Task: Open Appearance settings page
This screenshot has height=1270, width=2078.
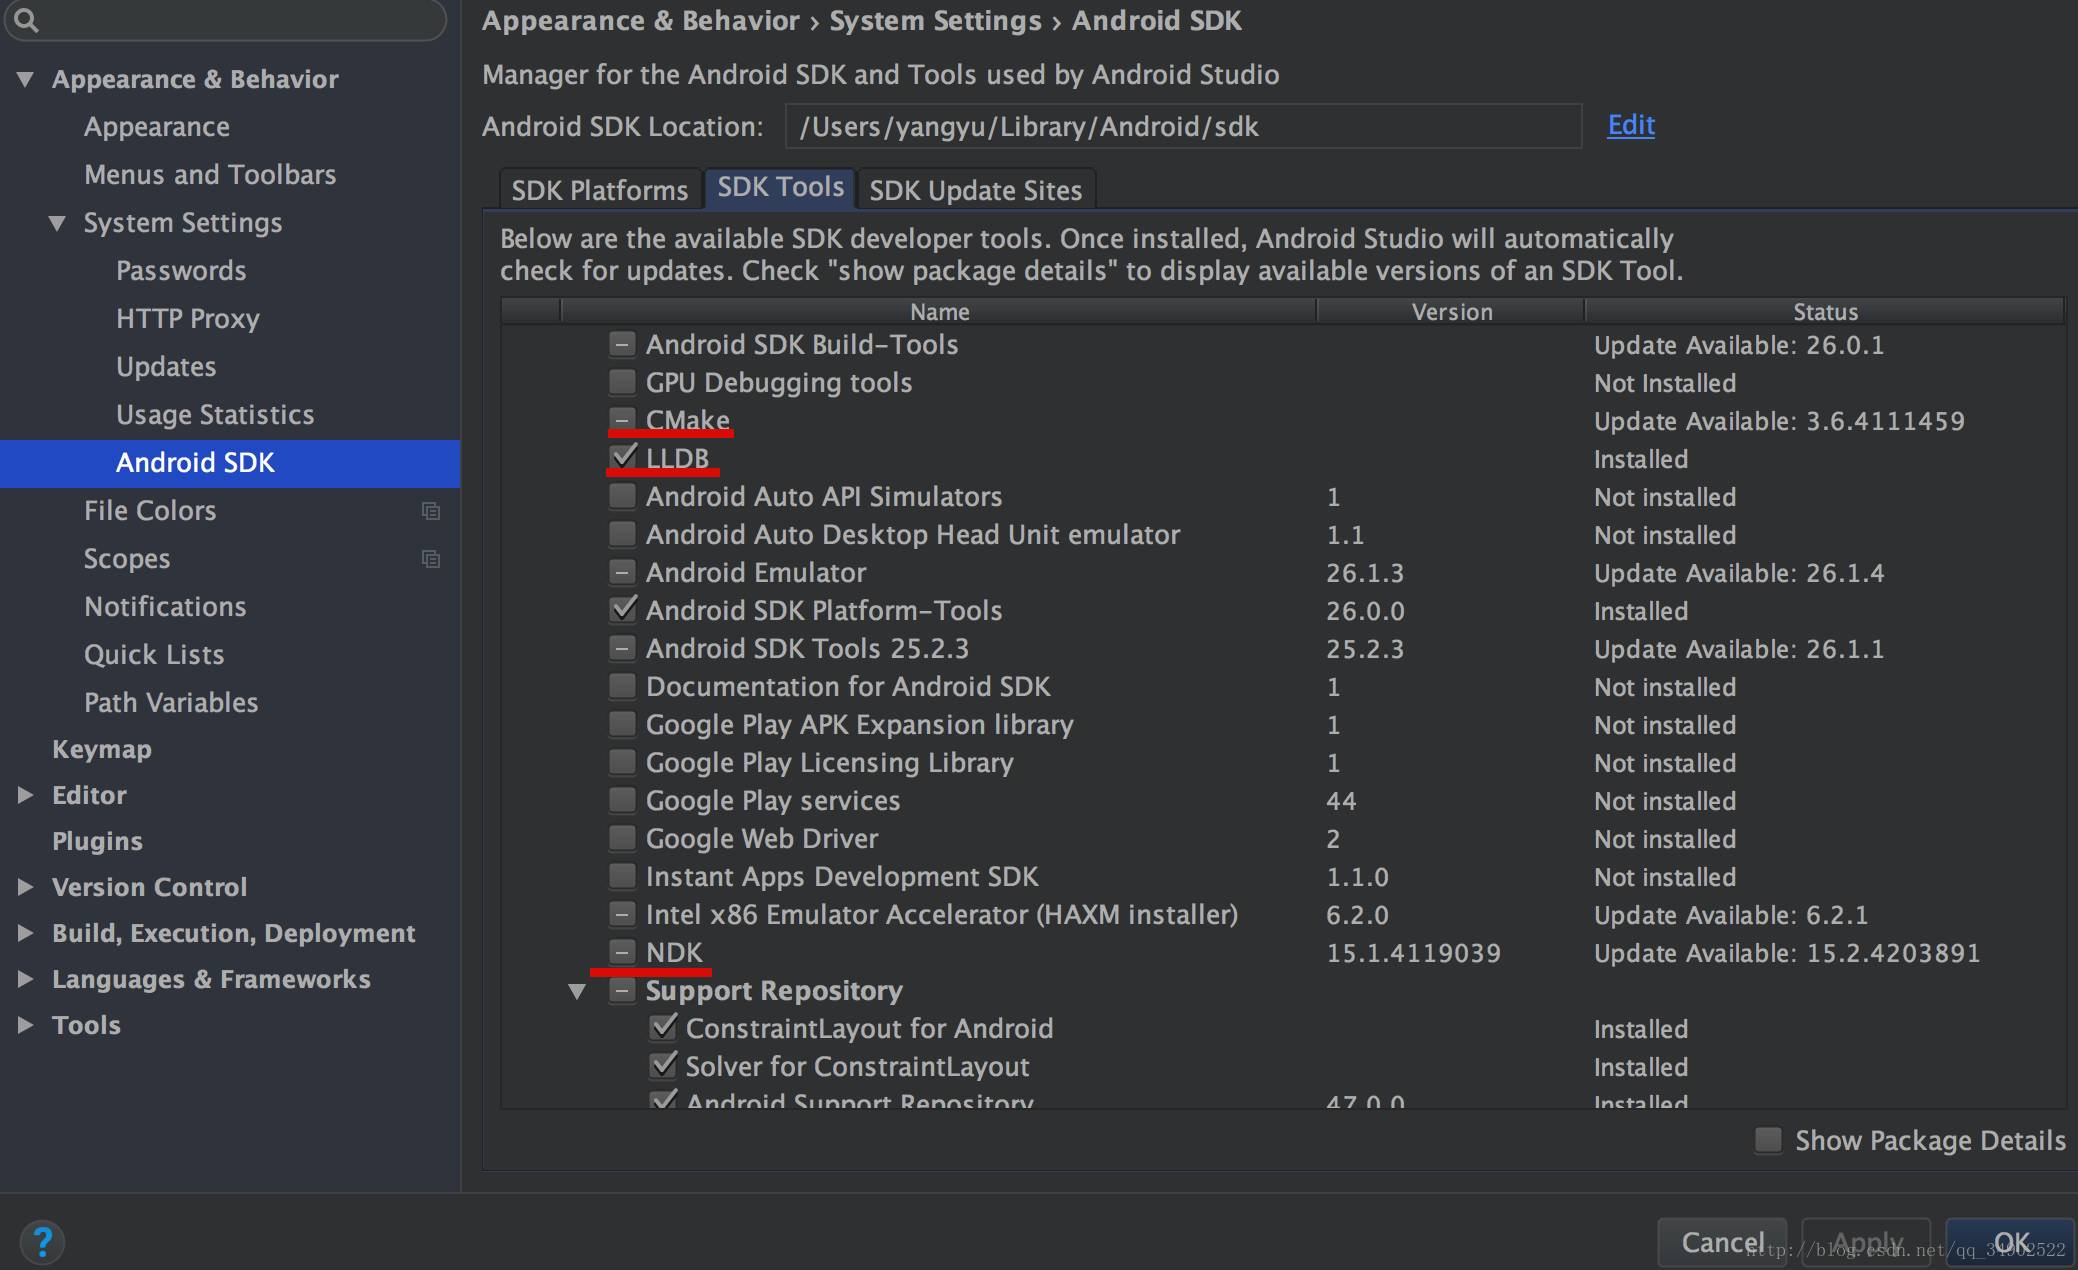Action: (x=157, y=127)
